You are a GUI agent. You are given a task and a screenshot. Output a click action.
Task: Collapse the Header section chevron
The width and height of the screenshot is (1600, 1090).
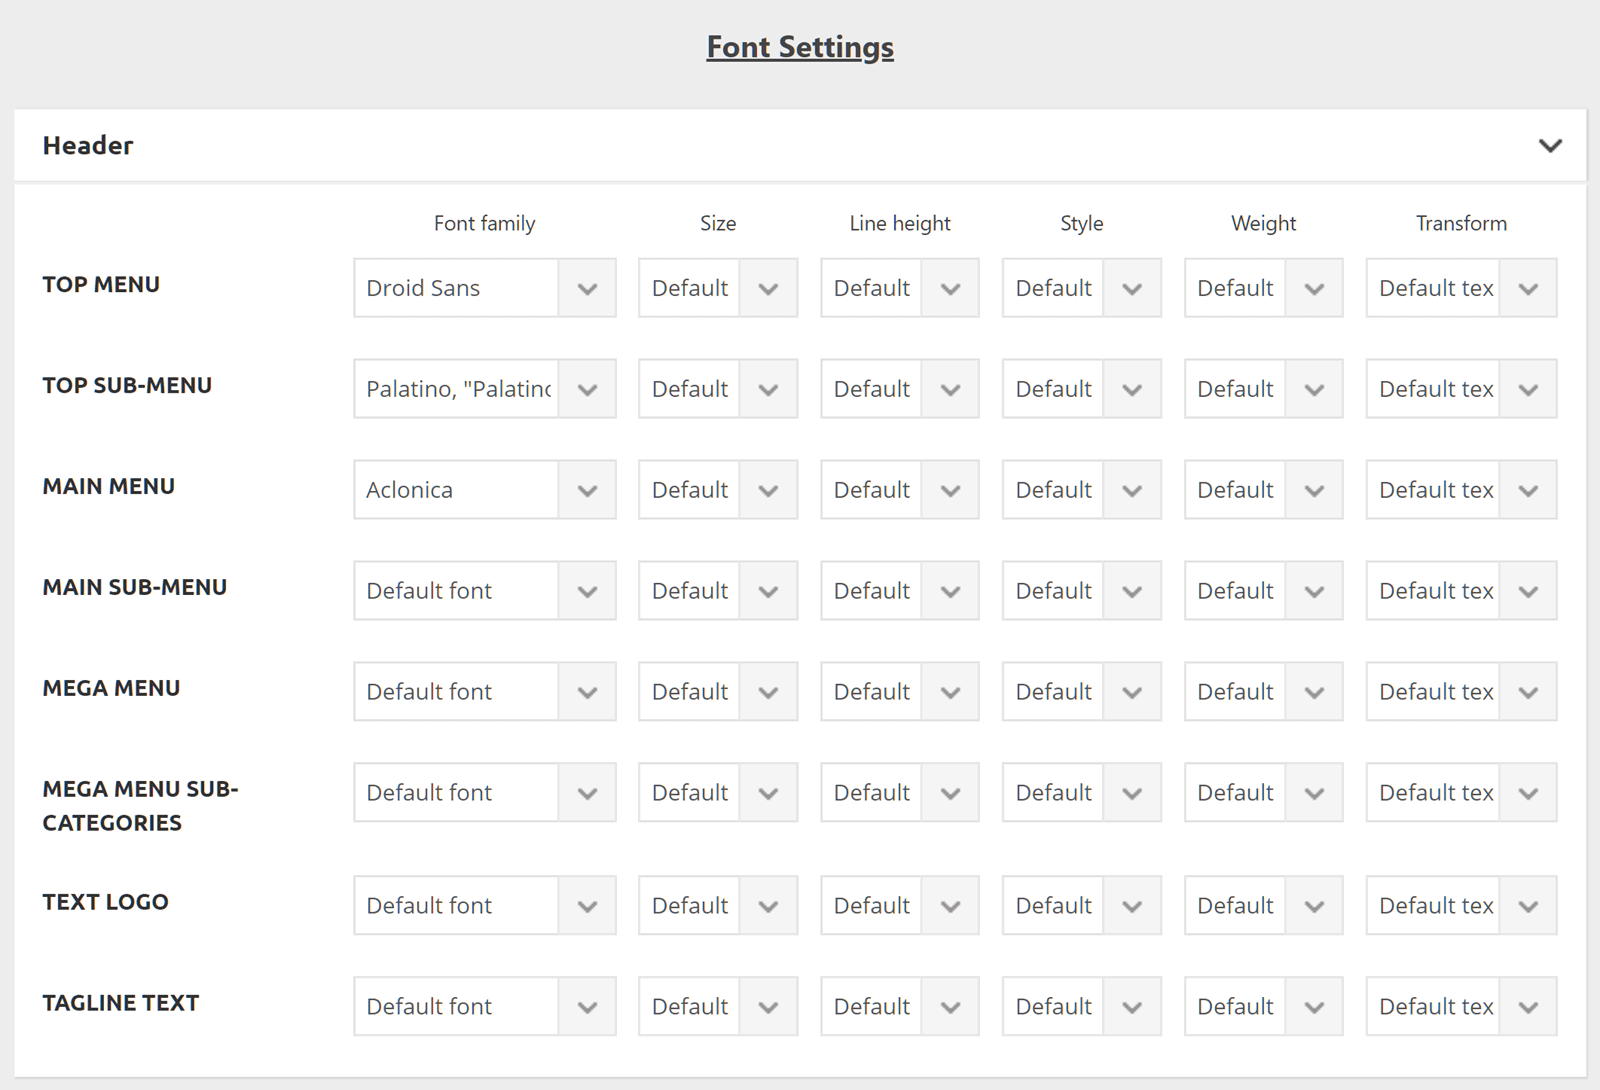(x=1550, y=146)
